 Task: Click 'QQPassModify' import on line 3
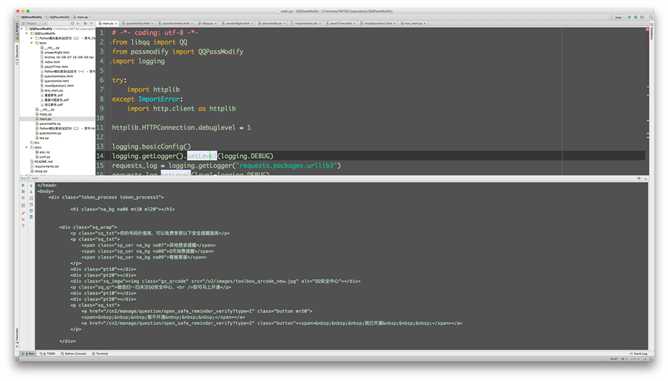pos(221,52)
